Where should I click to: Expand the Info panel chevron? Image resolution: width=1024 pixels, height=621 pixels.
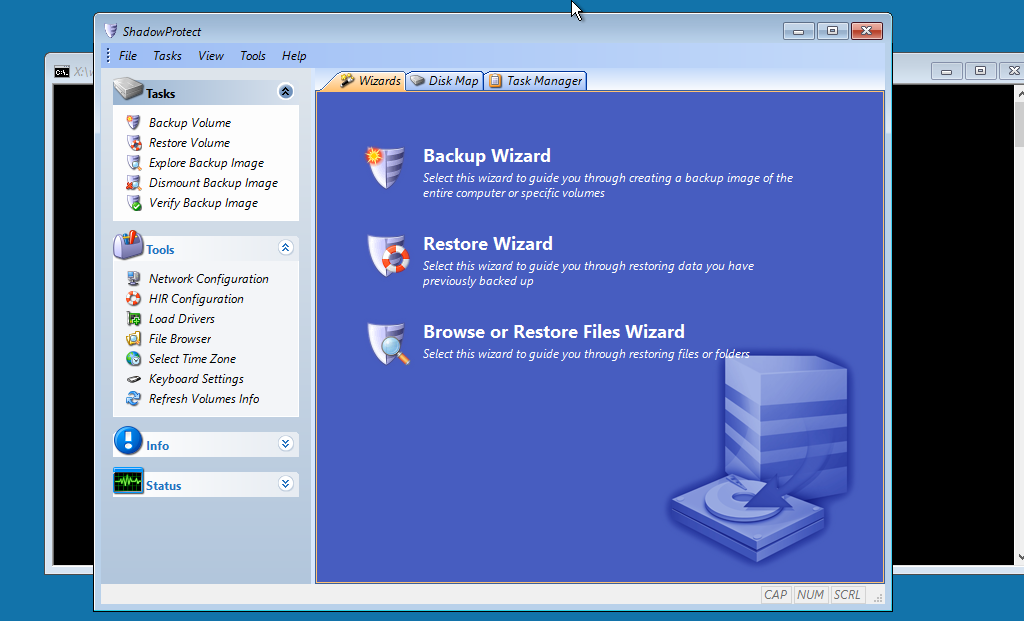285,444
